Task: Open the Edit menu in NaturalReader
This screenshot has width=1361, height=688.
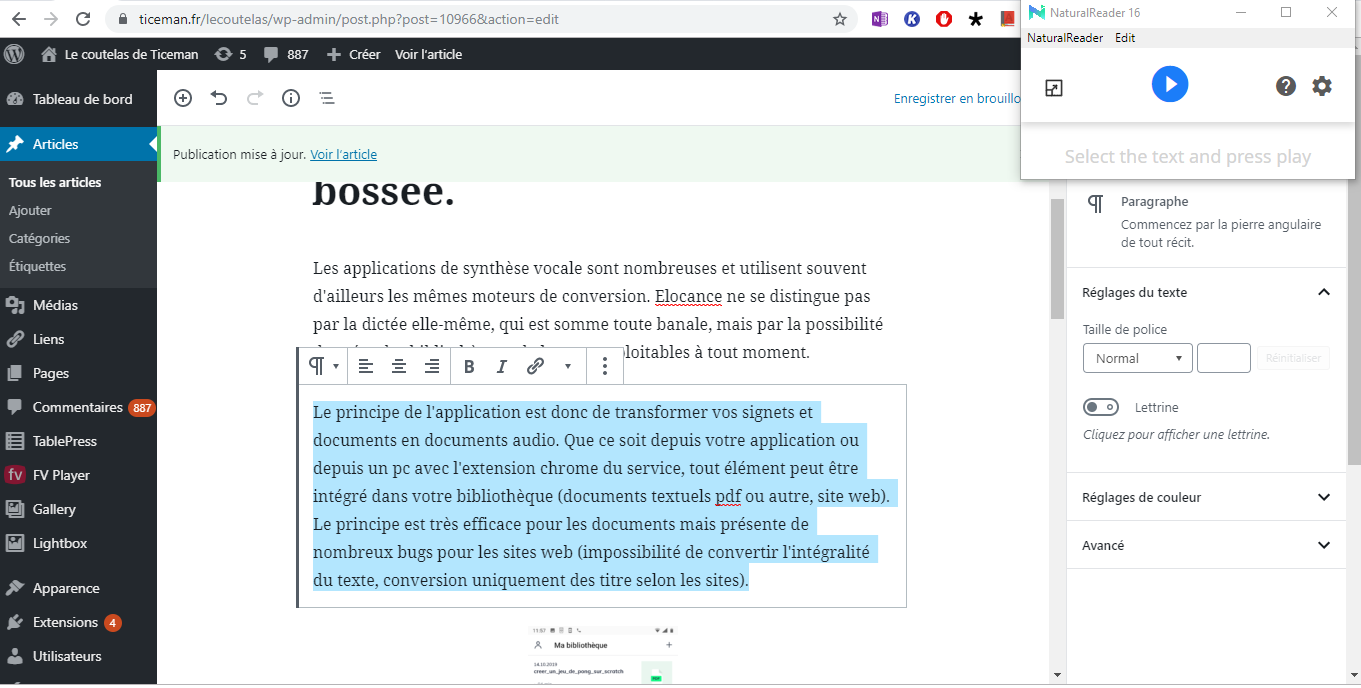Action: coord(1125,38)
